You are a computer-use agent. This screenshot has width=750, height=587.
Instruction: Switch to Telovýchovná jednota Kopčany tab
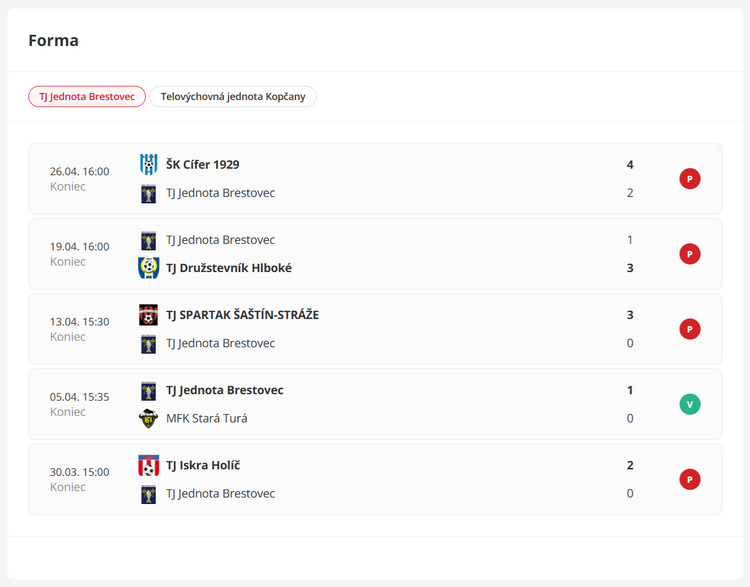233,97
